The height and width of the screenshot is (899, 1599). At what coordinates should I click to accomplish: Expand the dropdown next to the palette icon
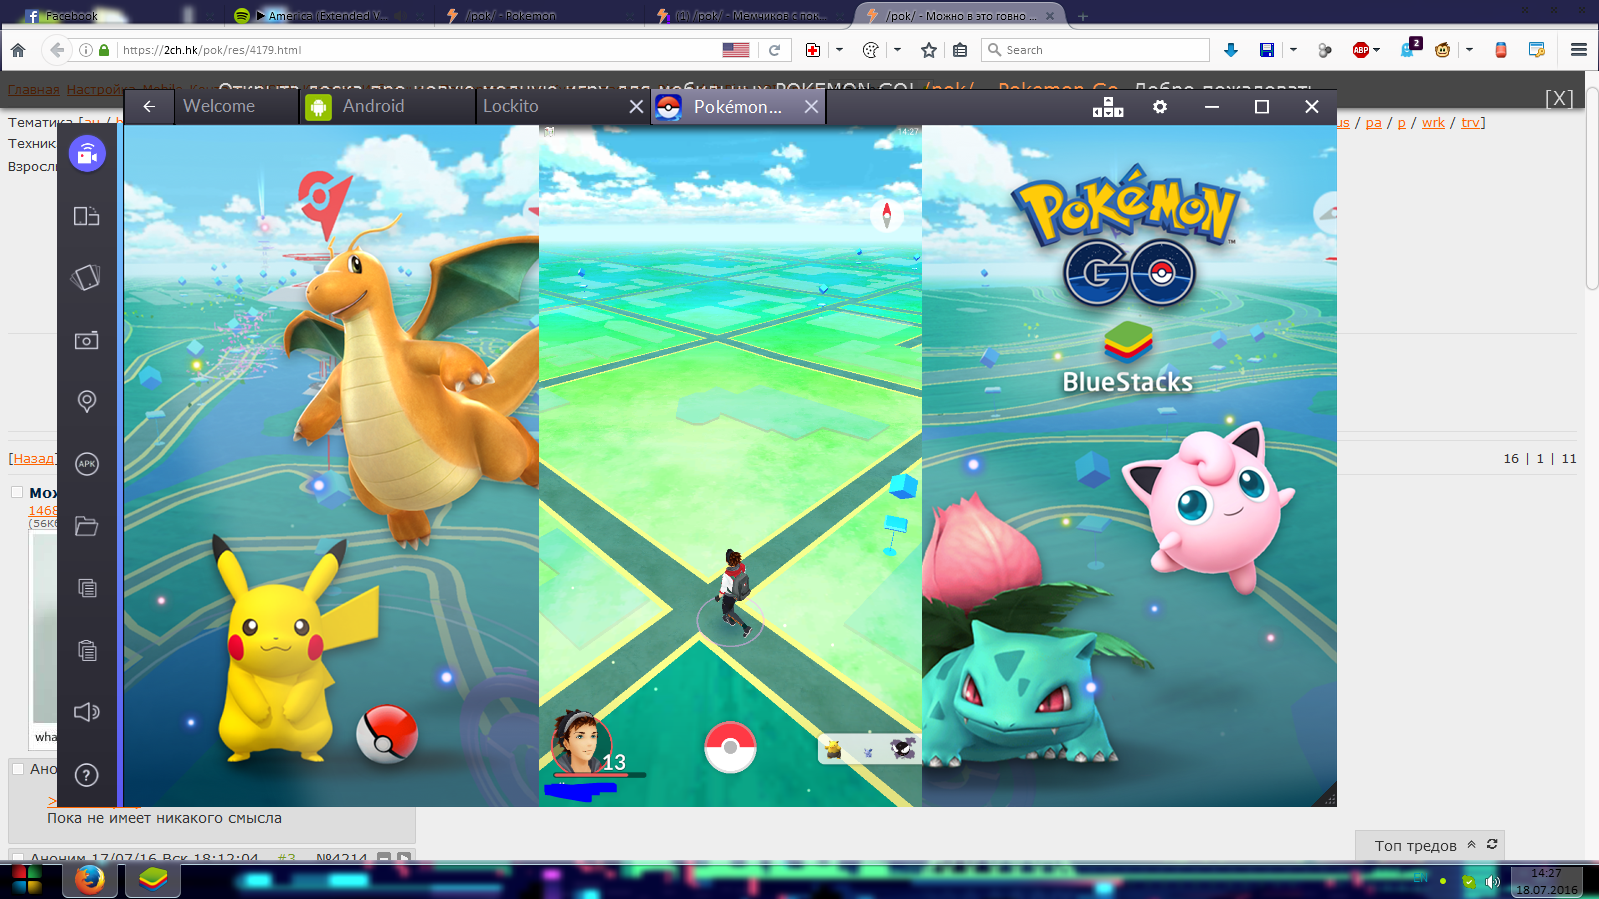[897, 50]
